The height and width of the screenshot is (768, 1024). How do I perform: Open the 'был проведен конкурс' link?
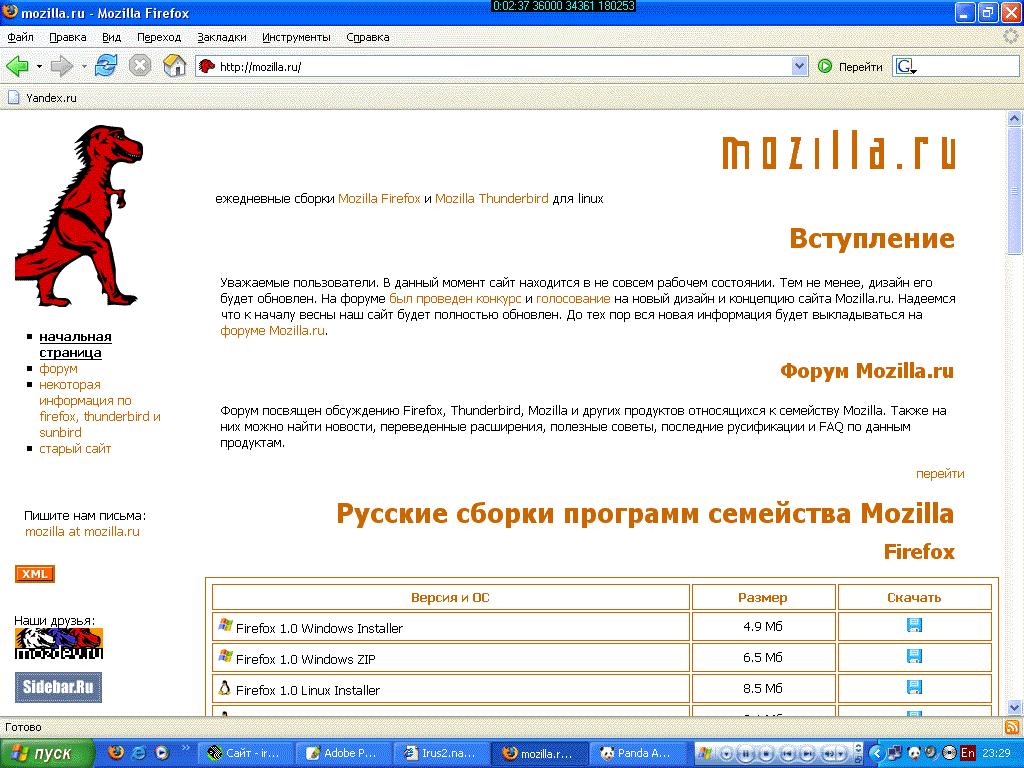(455, 299)
